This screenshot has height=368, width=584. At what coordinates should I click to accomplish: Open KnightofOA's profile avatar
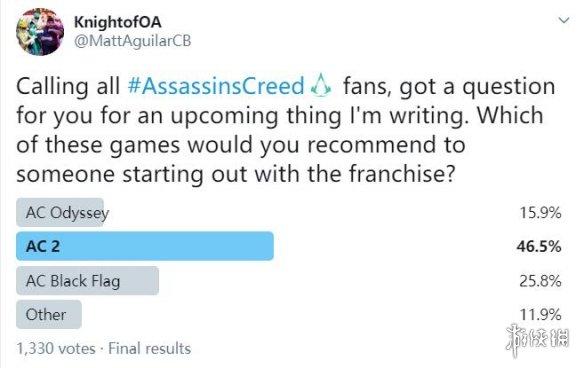(x=40, y=32)
